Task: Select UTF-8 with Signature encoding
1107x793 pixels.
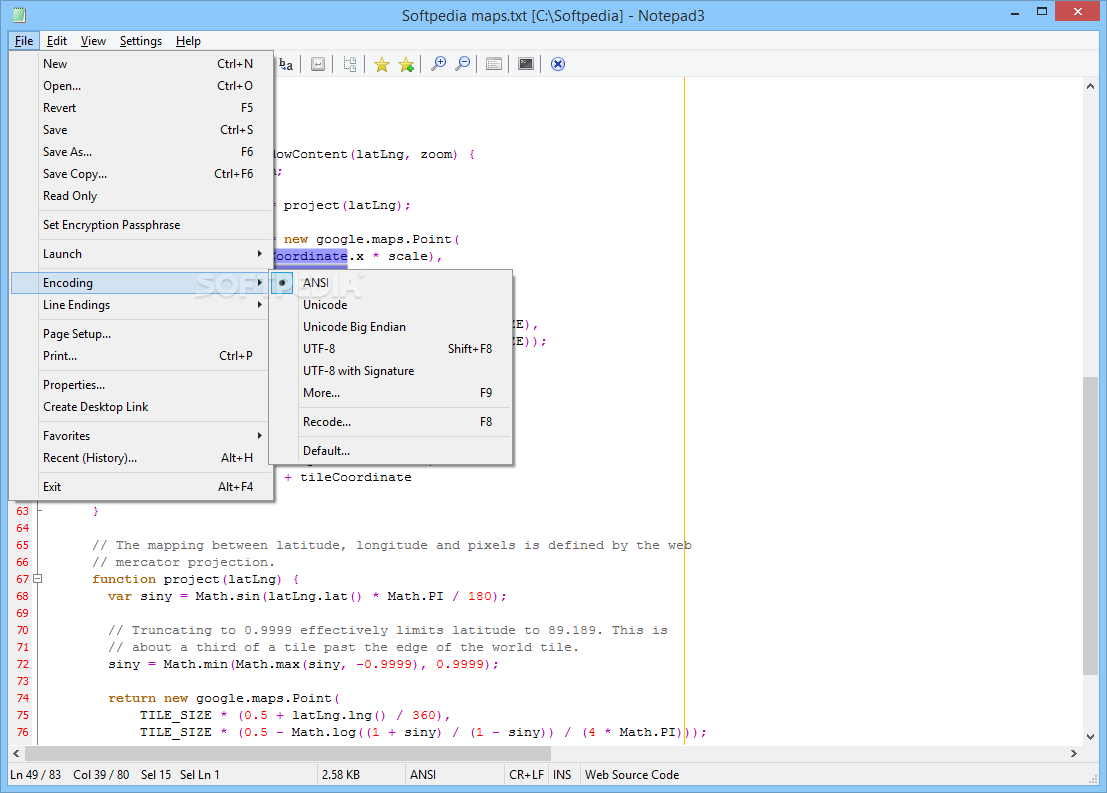Action: 390,371
